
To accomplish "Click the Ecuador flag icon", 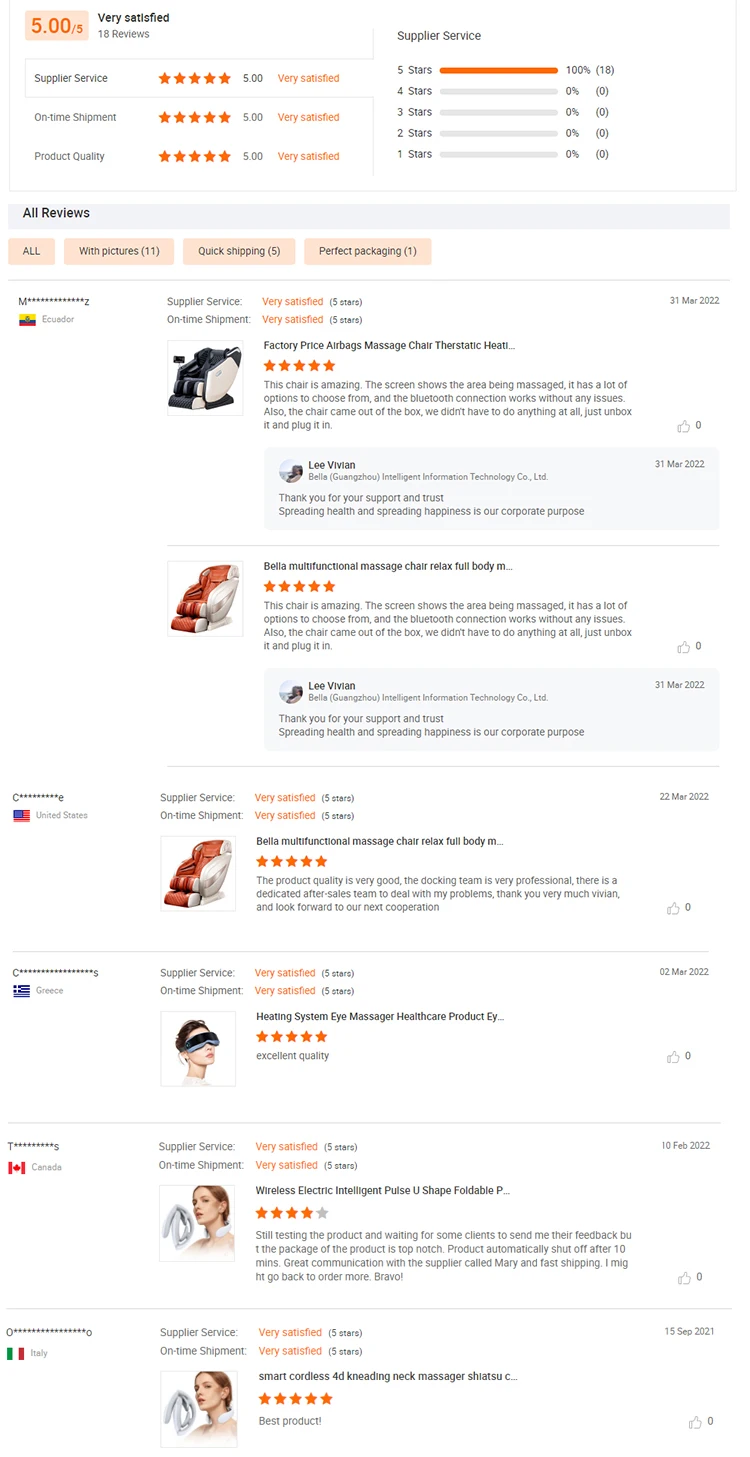I will pos(27,320).
